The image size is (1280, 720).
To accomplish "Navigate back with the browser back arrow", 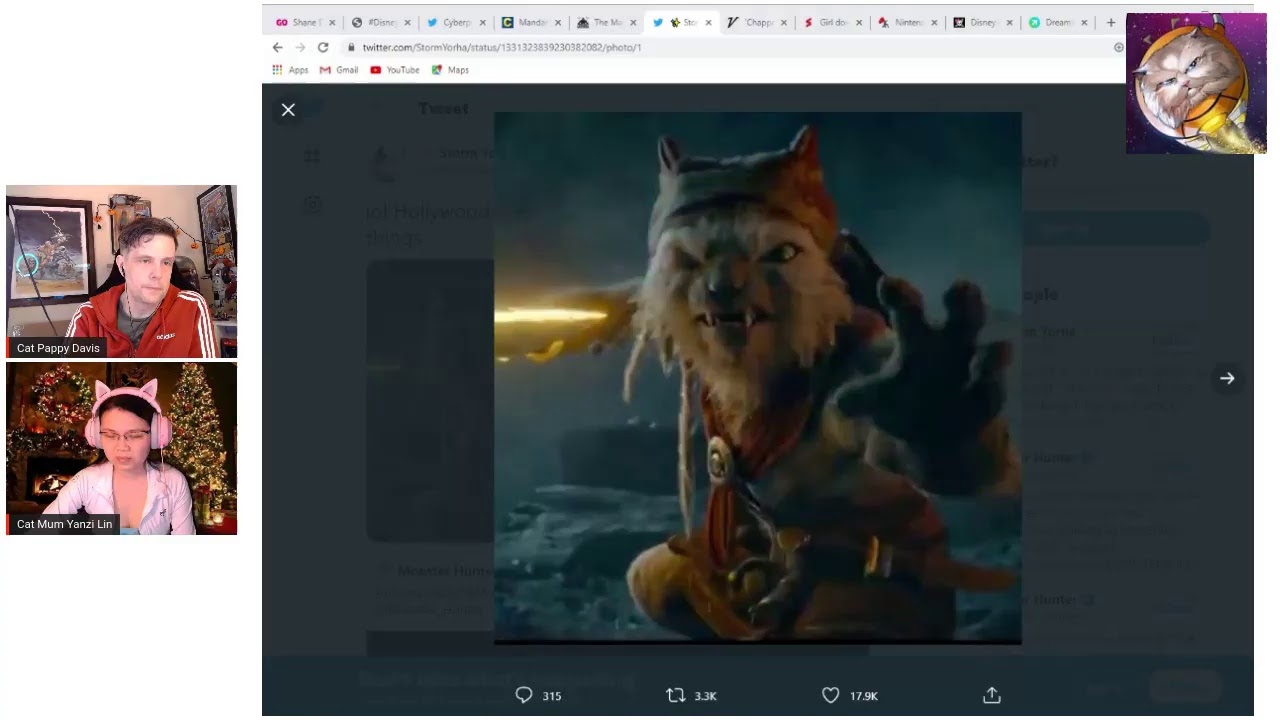I will [278, 47].
